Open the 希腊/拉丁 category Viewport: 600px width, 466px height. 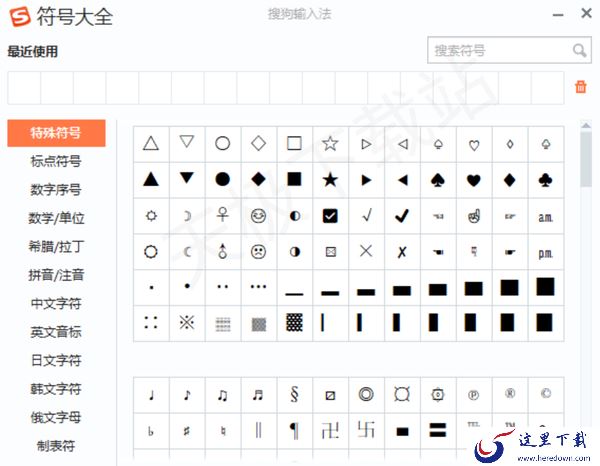point(56,246)
